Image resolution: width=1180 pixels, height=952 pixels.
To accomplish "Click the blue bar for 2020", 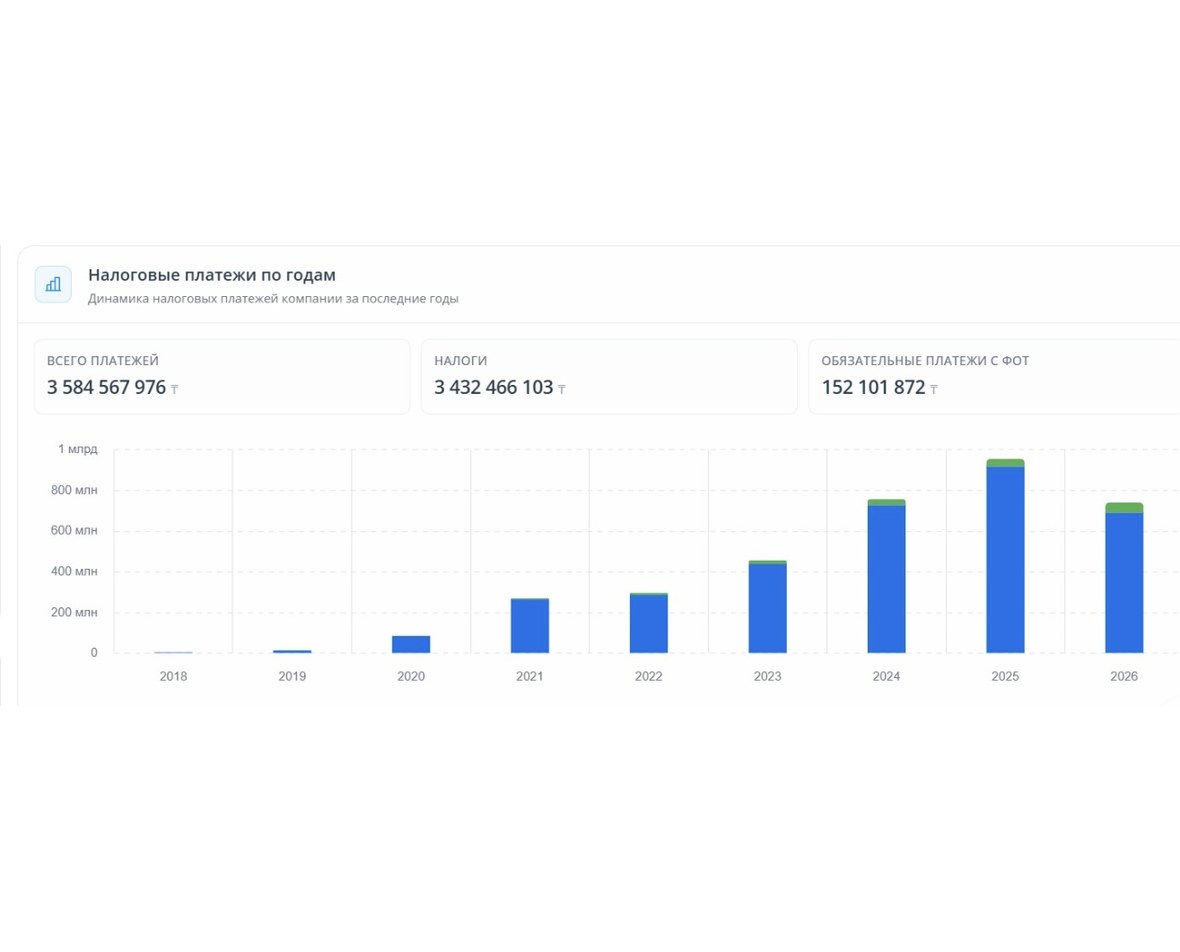I will 411,644.
